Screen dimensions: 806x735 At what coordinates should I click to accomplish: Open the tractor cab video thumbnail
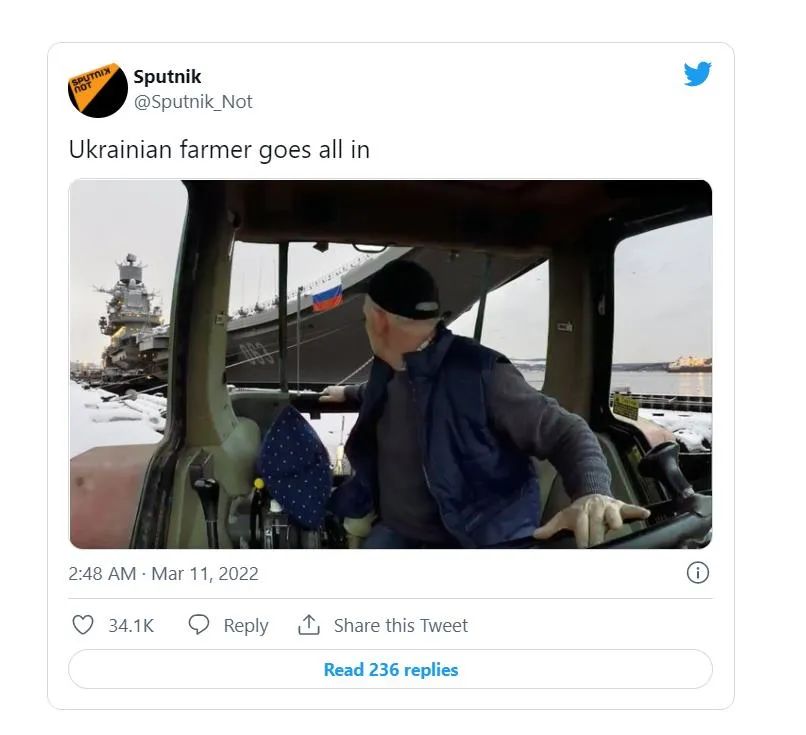[x=391, y=364]
